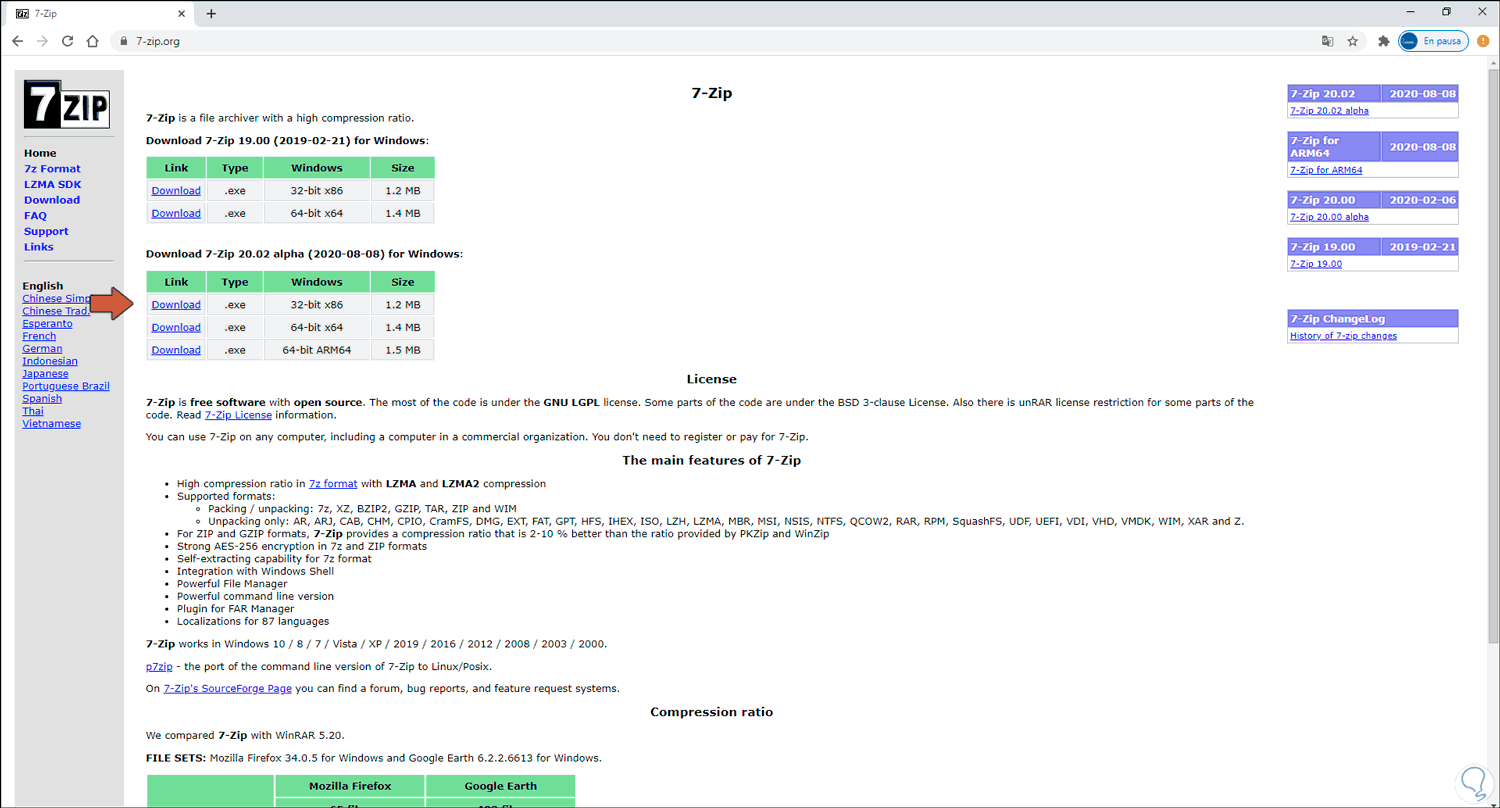Image resolution: width=1500 pixels, height=808 pixels.
Task: Reload the 7-zip.org page
Action: tap(68, 41)
